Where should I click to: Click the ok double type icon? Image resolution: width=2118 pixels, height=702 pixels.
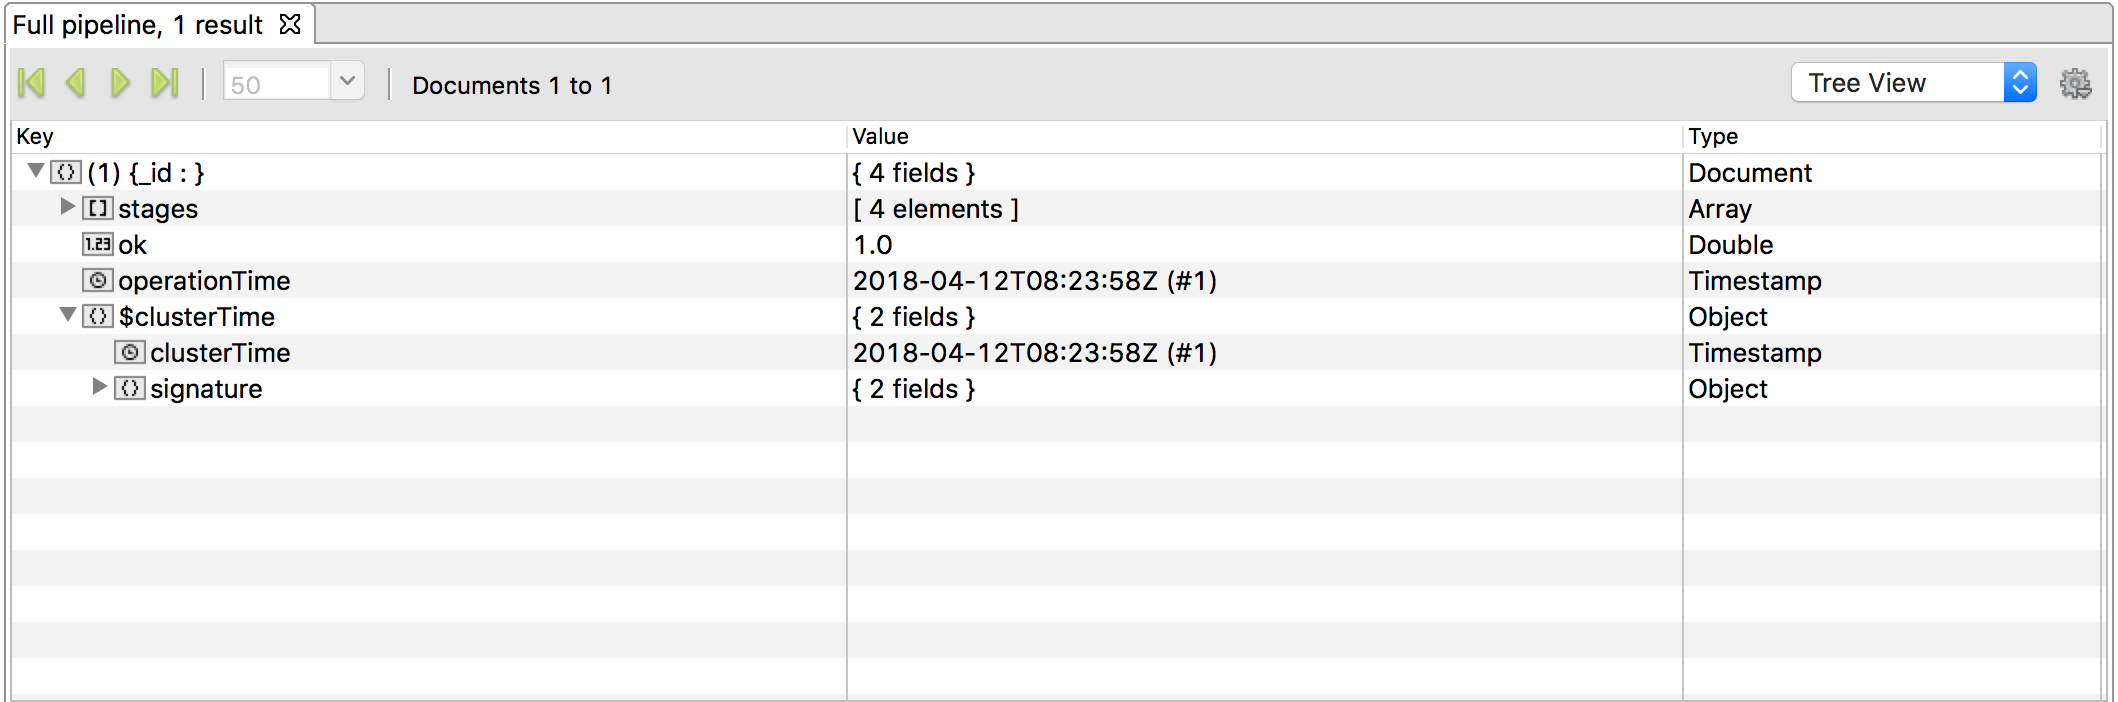(97, 244)
